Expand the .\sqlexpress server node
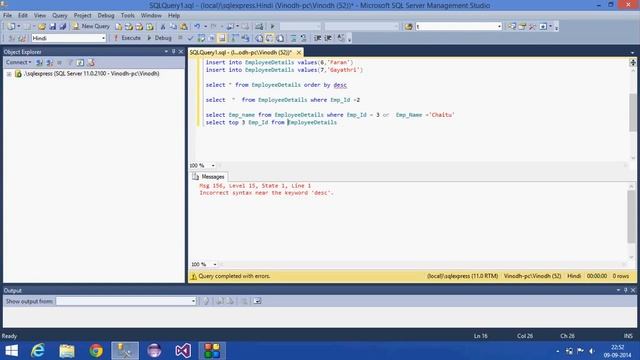The width and height of the screenshot is (640, 360). click(x=9, y=74)
